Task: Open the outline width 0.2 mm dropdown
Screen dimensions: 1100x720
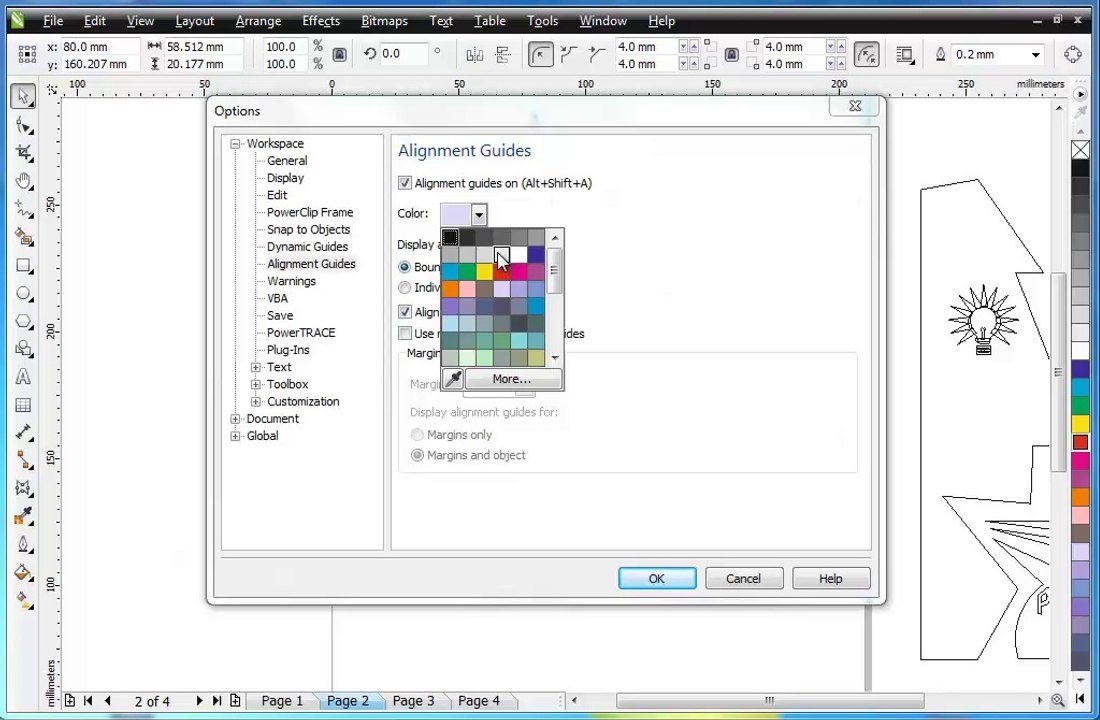Action: pyautogui.click(x=1035, y=55)
